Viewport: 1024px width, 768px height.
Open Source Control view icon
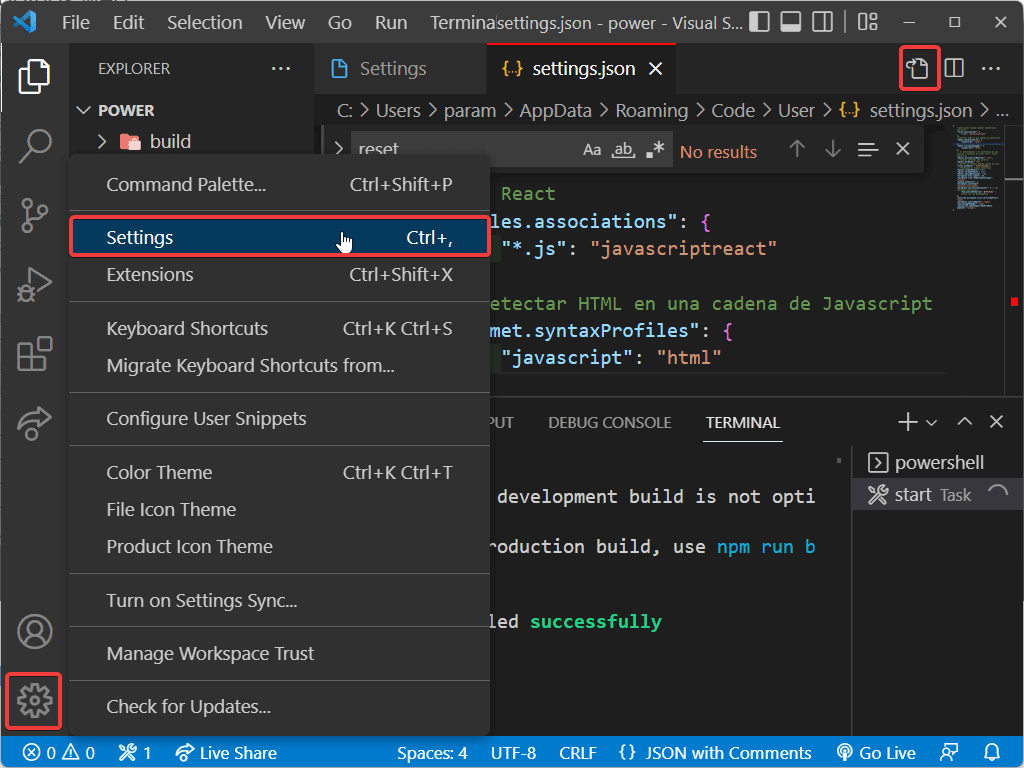35,216
